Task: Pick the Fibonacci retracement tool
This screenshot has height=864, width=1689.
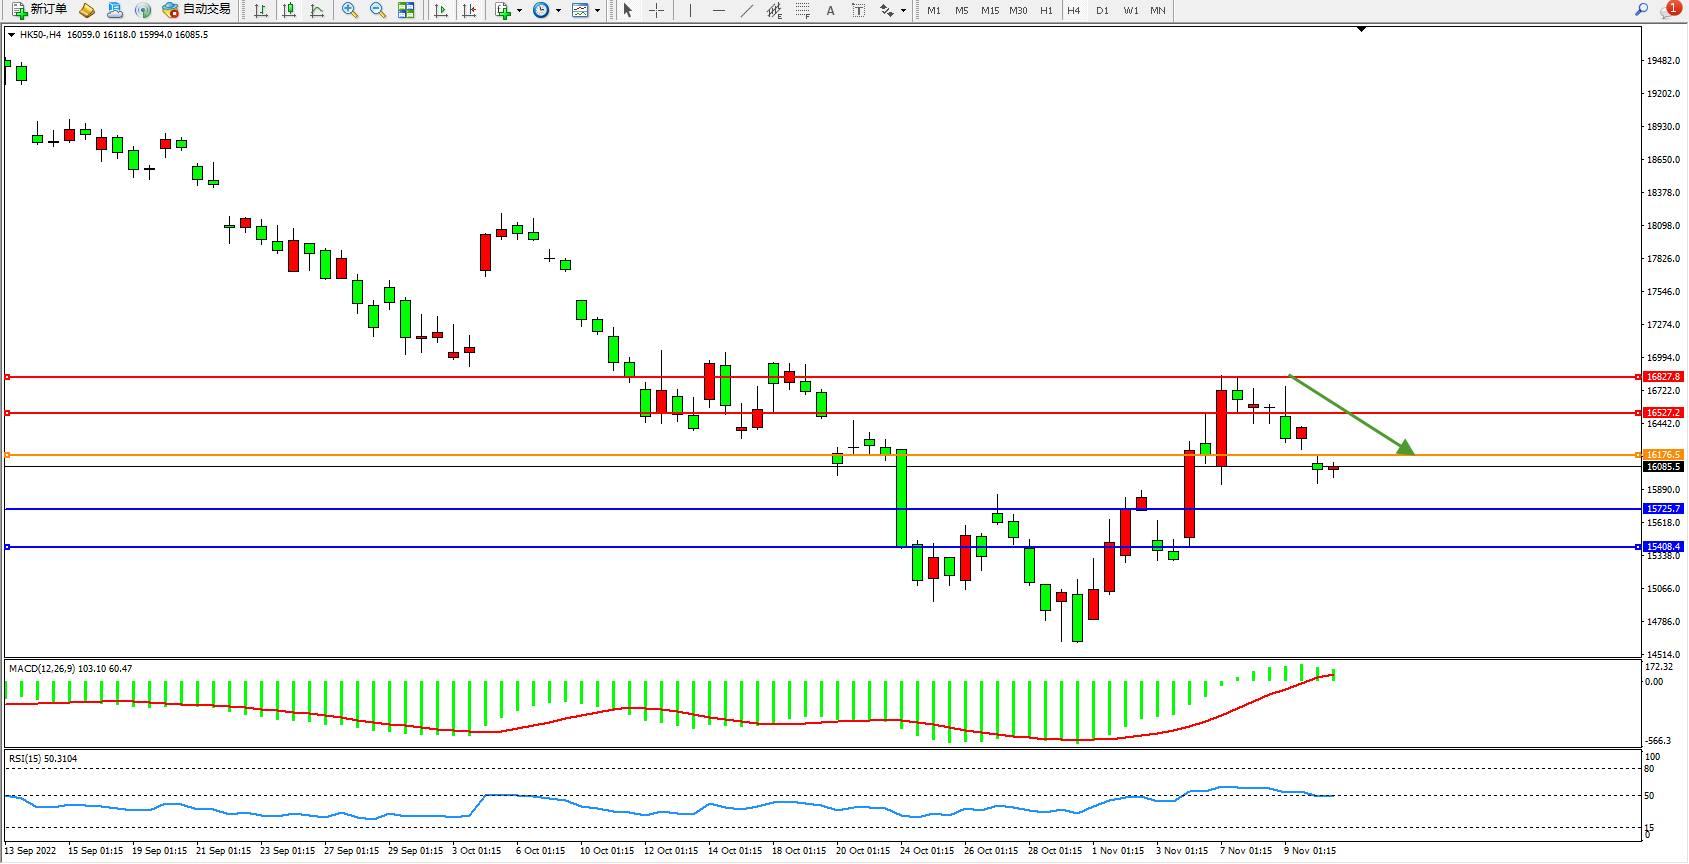Action: pos(802,10)
